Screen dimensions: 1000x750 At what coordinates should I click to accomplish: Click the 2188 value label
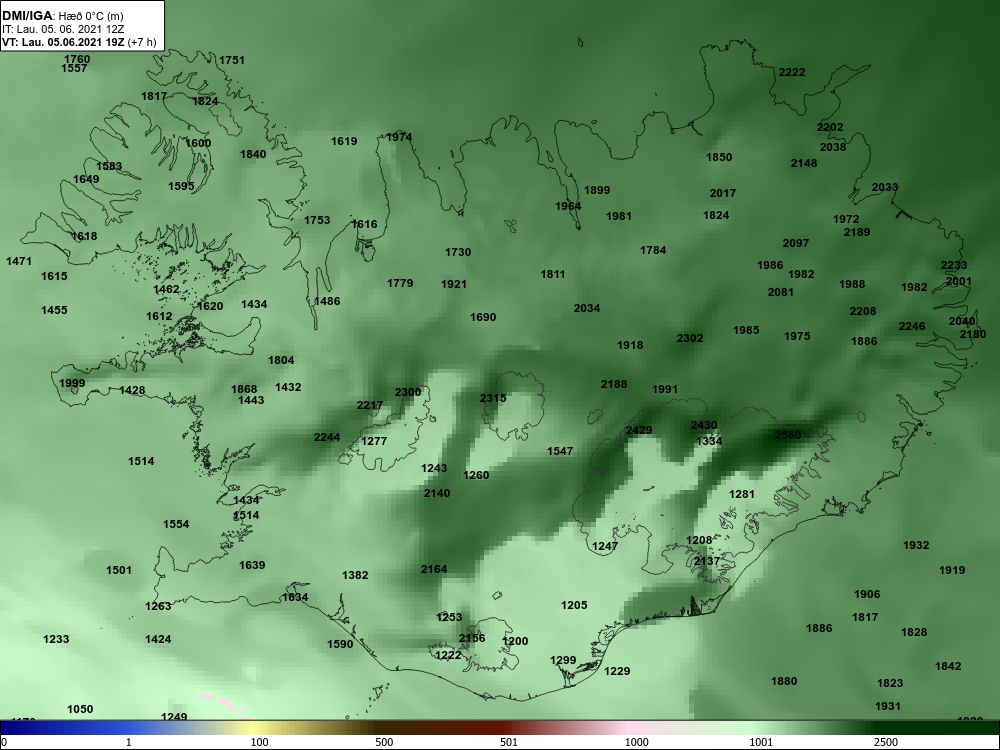tap(614, 385)
